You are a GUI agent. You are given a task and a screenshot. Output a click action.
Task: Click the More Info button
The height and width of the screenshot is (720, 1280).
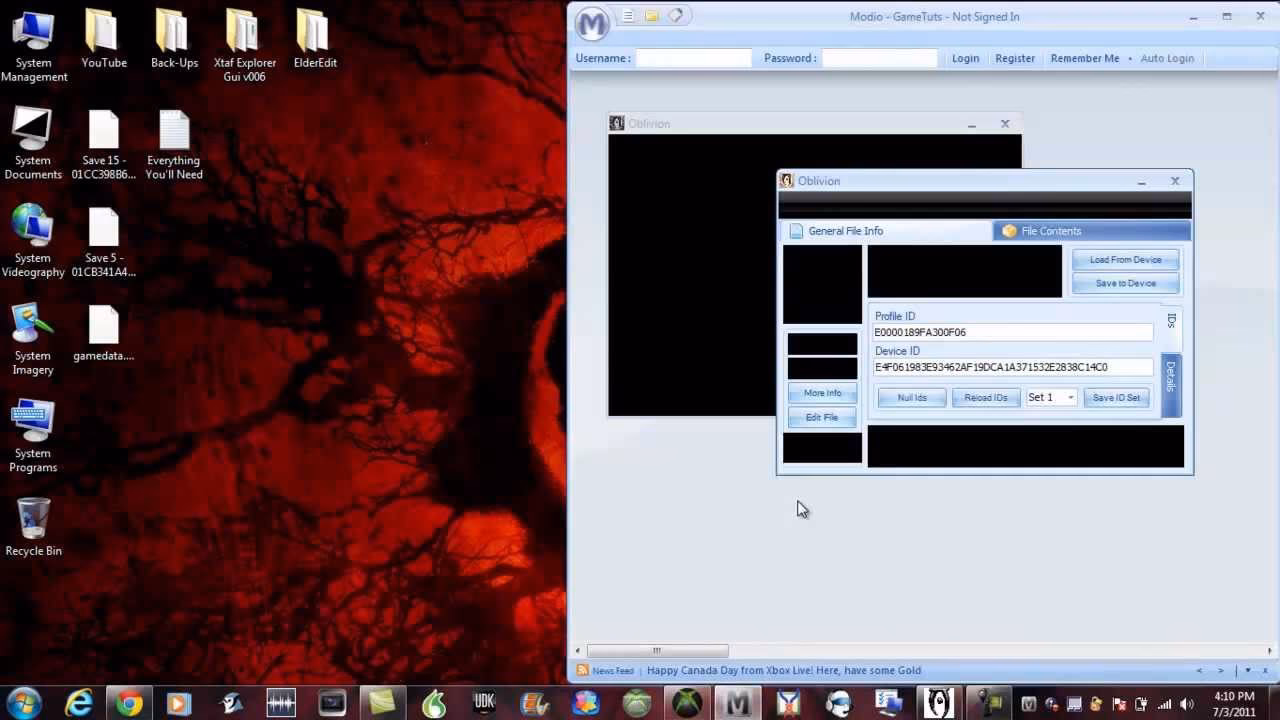[x=822, y=393]
